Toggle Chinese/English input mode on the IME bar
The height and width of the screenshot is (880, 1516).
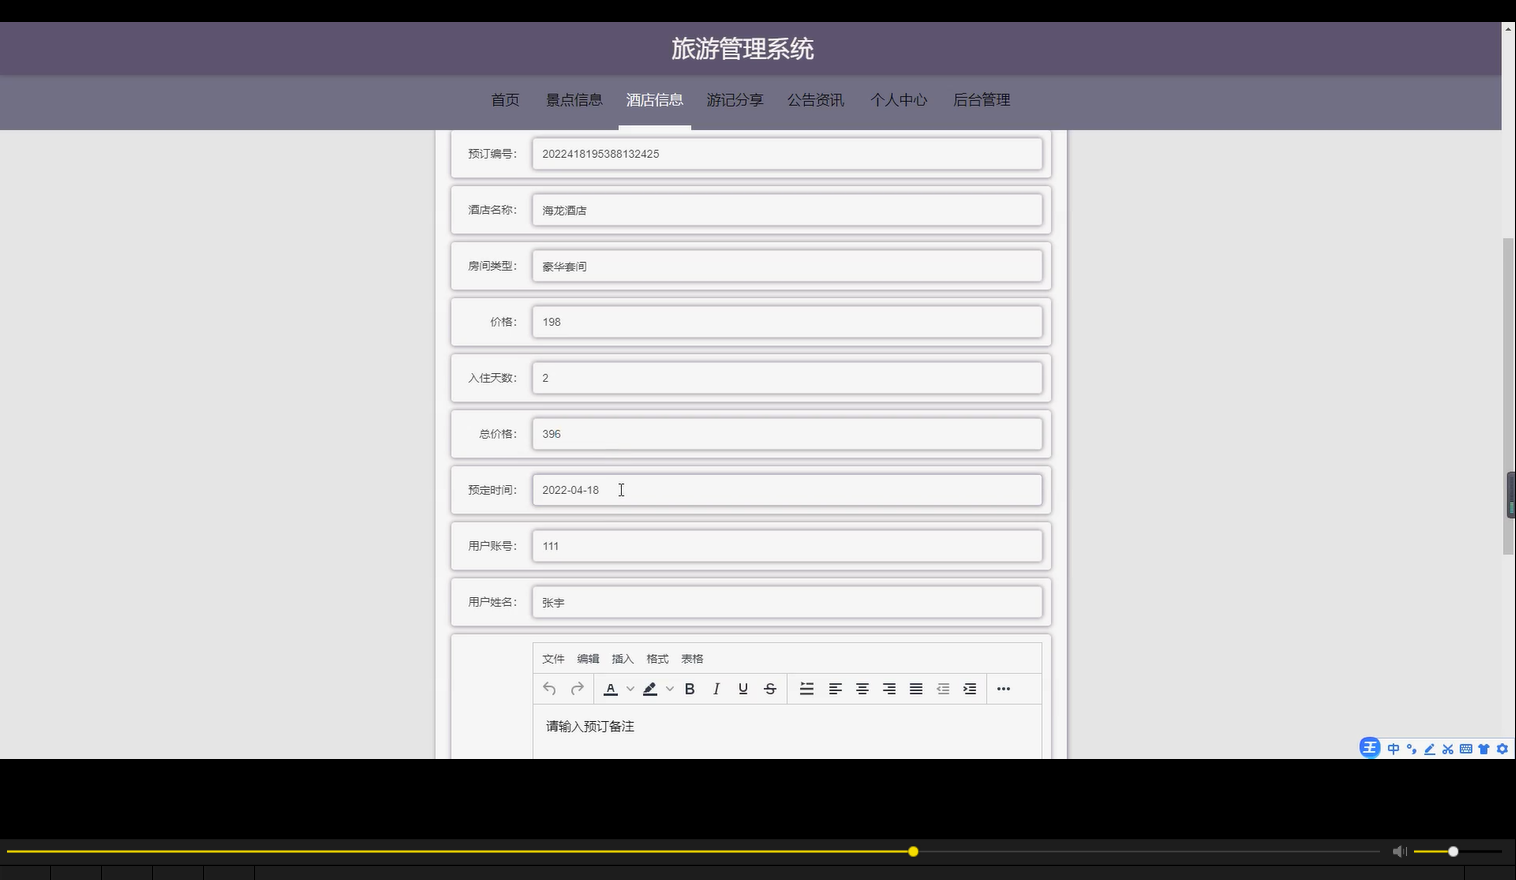[x=1392, y=748]
